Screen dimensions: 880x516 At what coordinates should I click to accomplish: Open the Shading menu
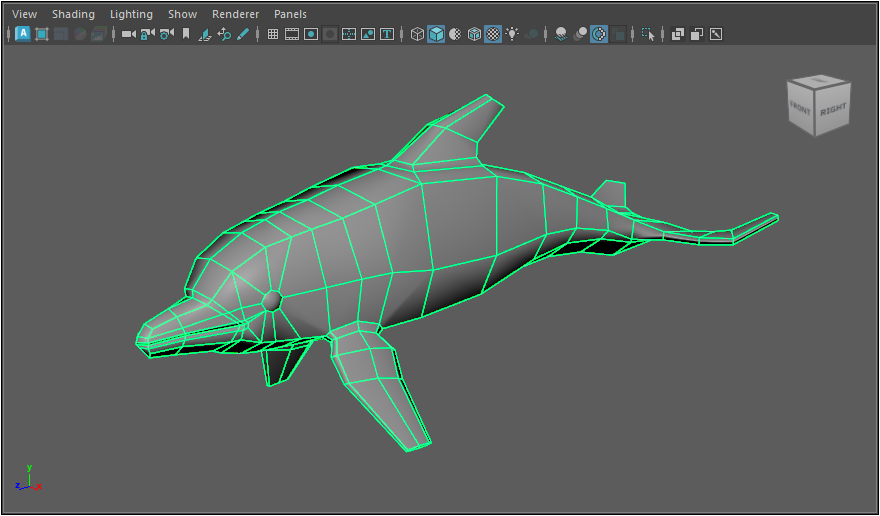(x=73, y=14)
